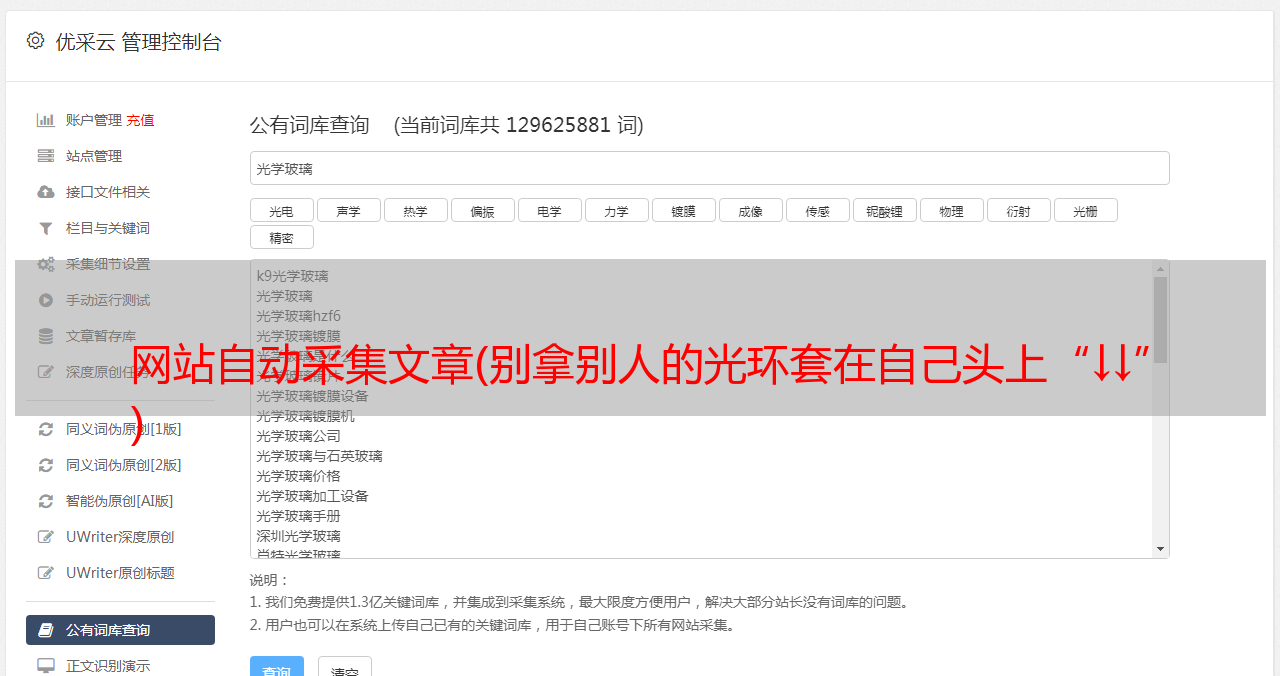Click the results list scrollbar down arrow

1160,549
